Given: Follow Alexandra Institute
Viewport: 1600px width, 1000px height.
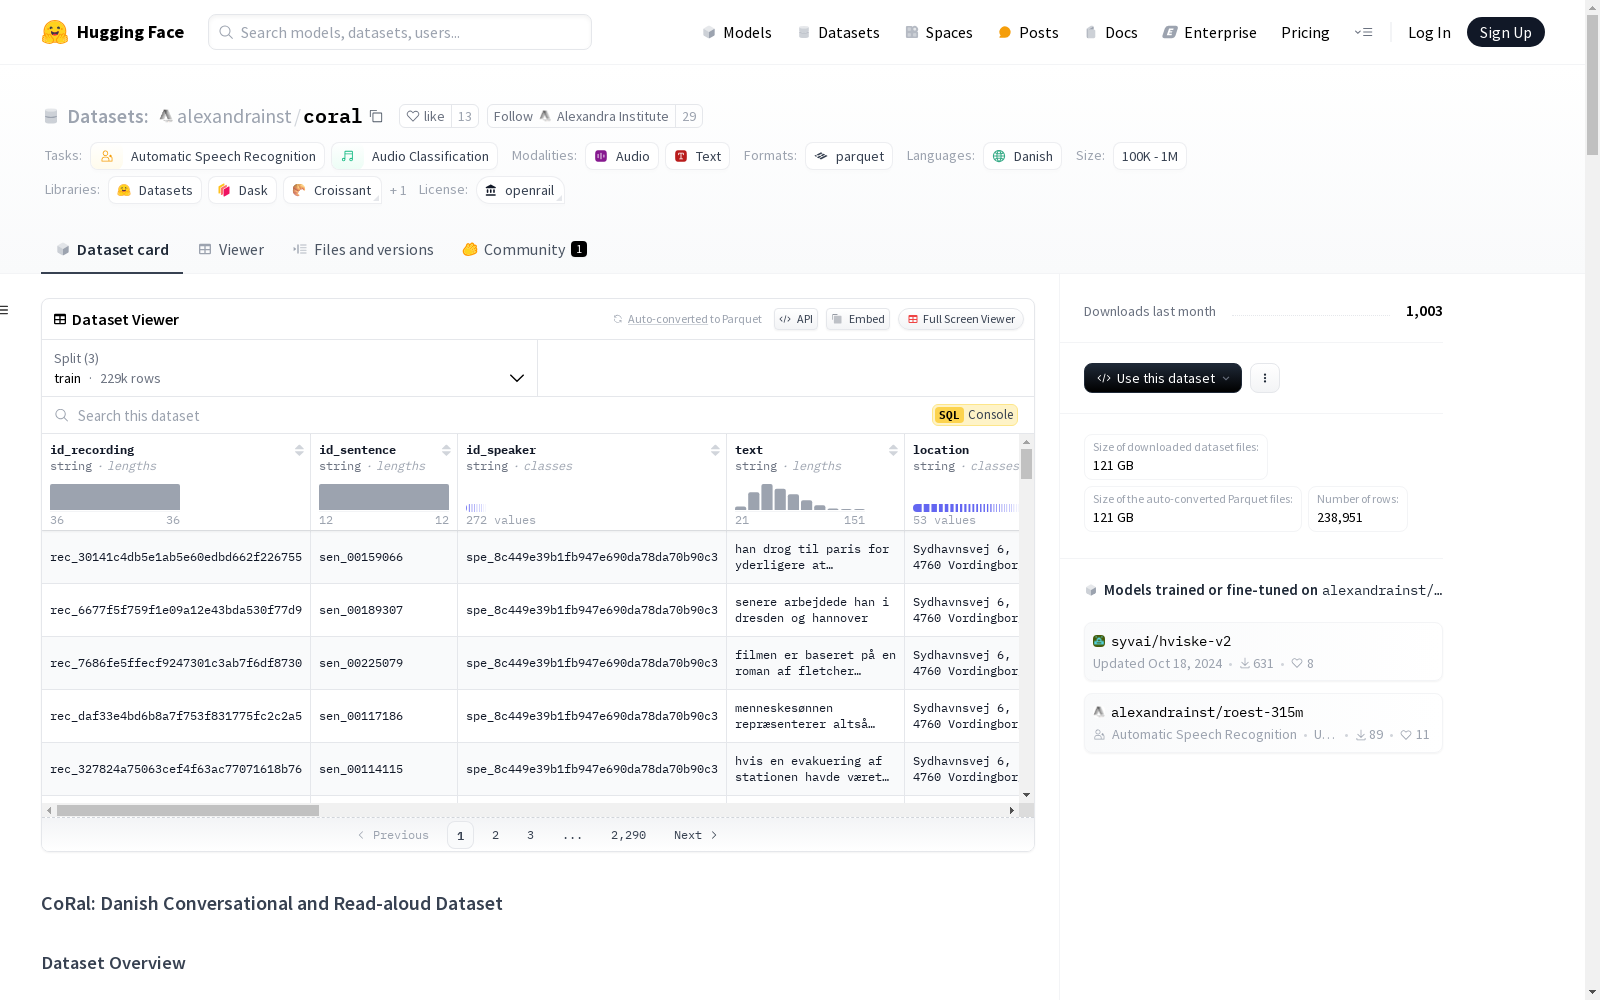Looking at the screenshot, I should point(581,116).
